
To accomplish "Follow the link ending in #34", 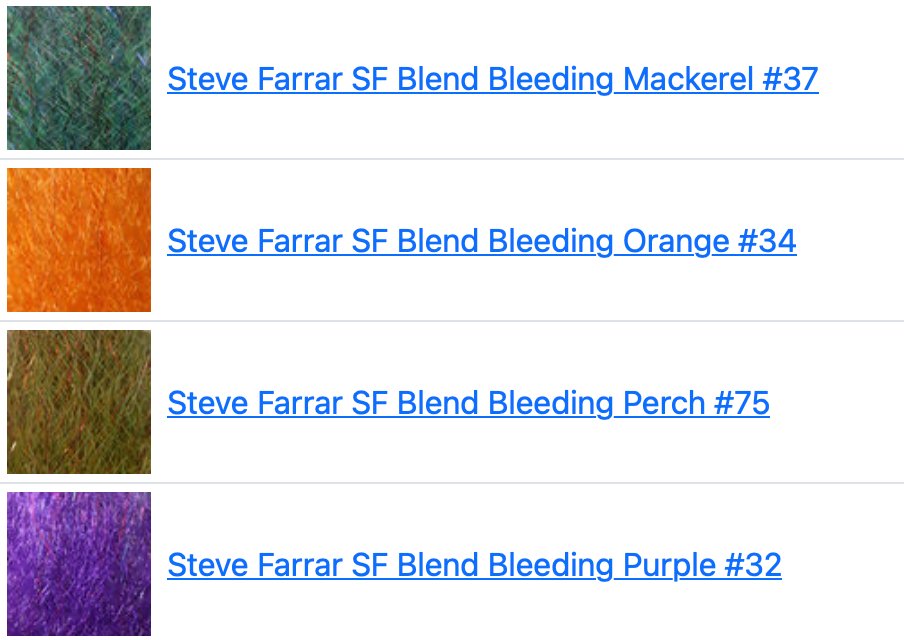I will click(x=481, y=241).
